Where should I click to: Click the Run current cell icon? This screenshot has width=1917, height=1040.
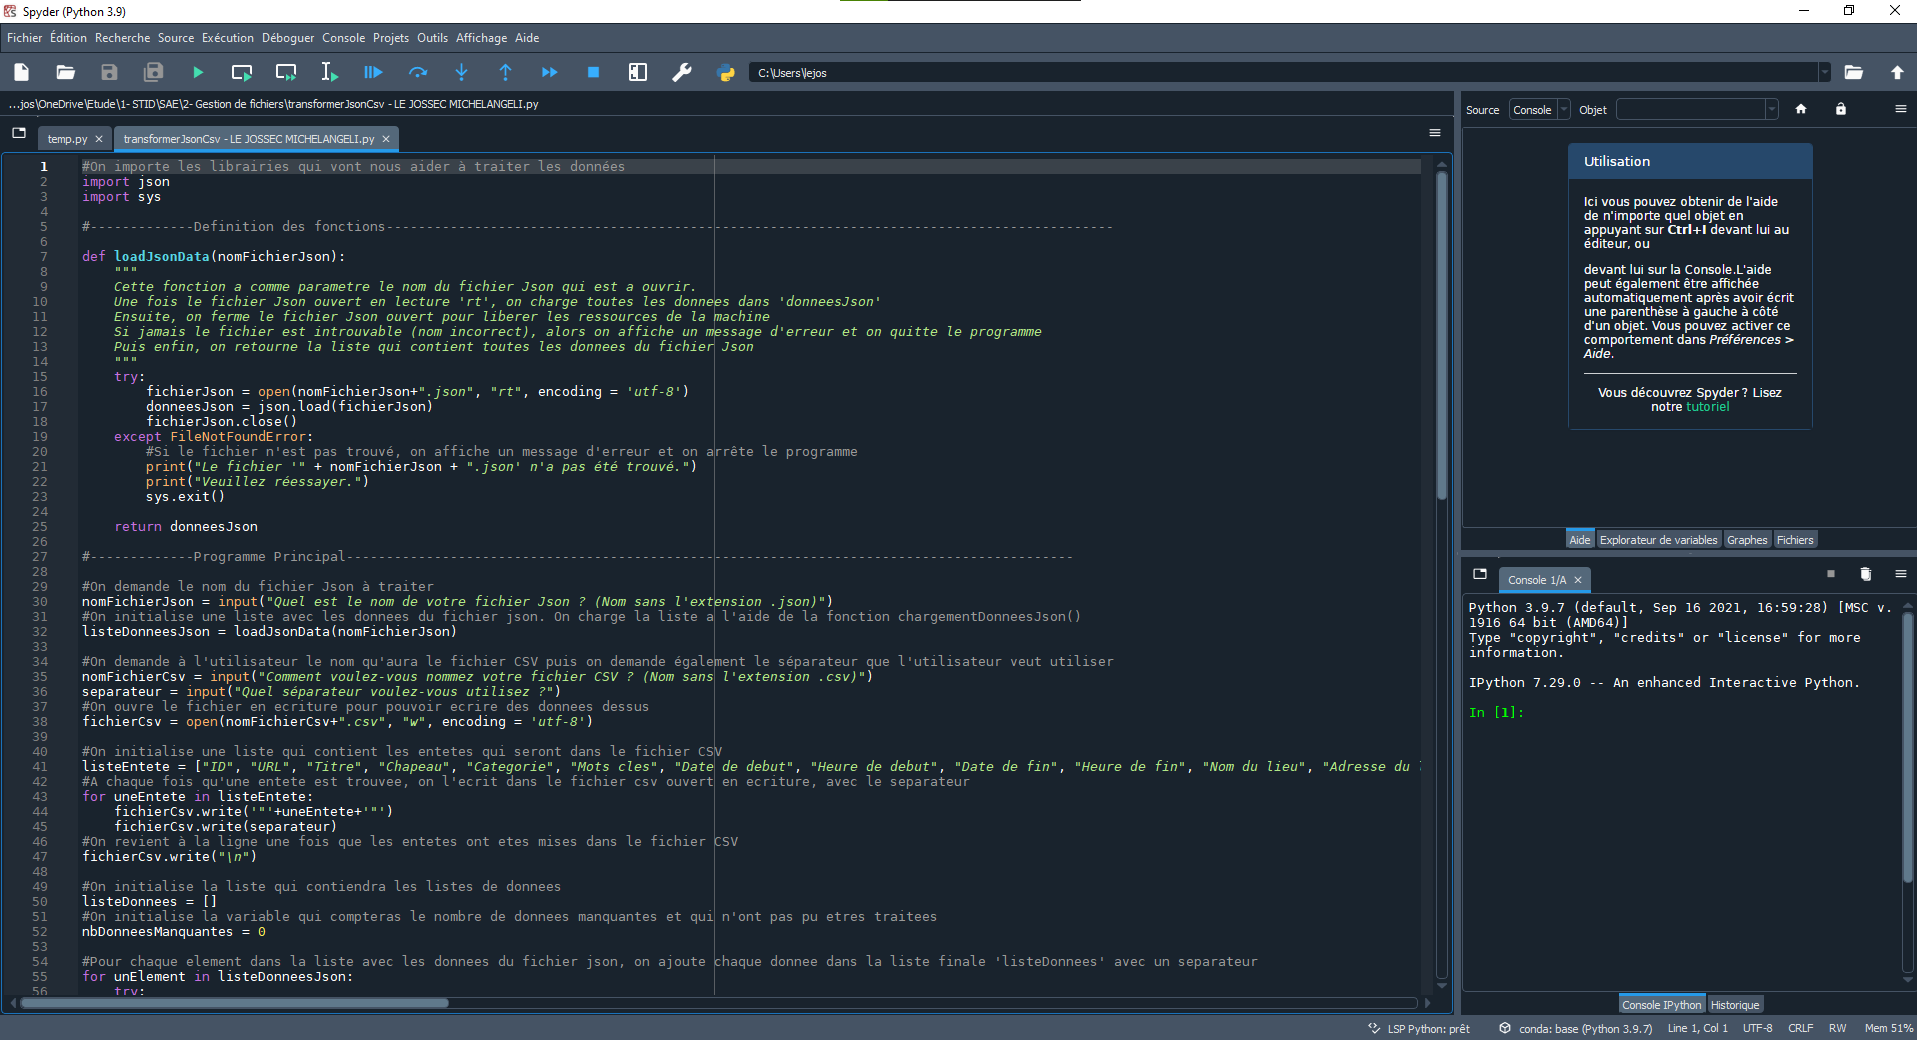pyautogui.click(x=241, y=72)
